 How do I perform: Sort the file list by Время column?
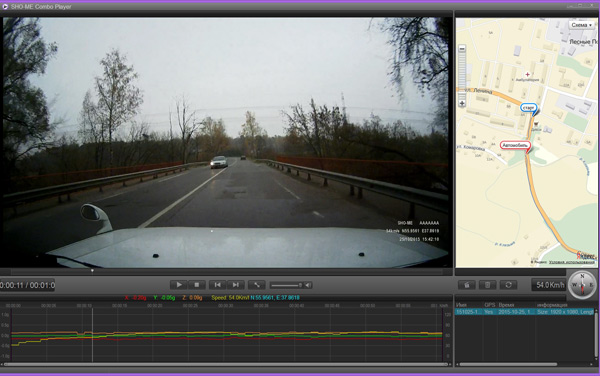(x=507, y=305)
